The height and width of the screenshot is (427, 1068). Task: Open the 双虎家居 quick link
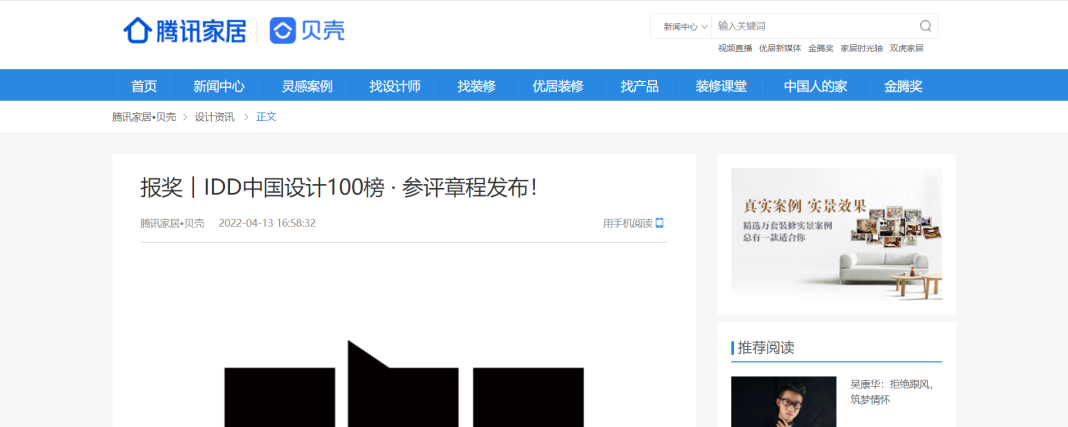[907, 48]
